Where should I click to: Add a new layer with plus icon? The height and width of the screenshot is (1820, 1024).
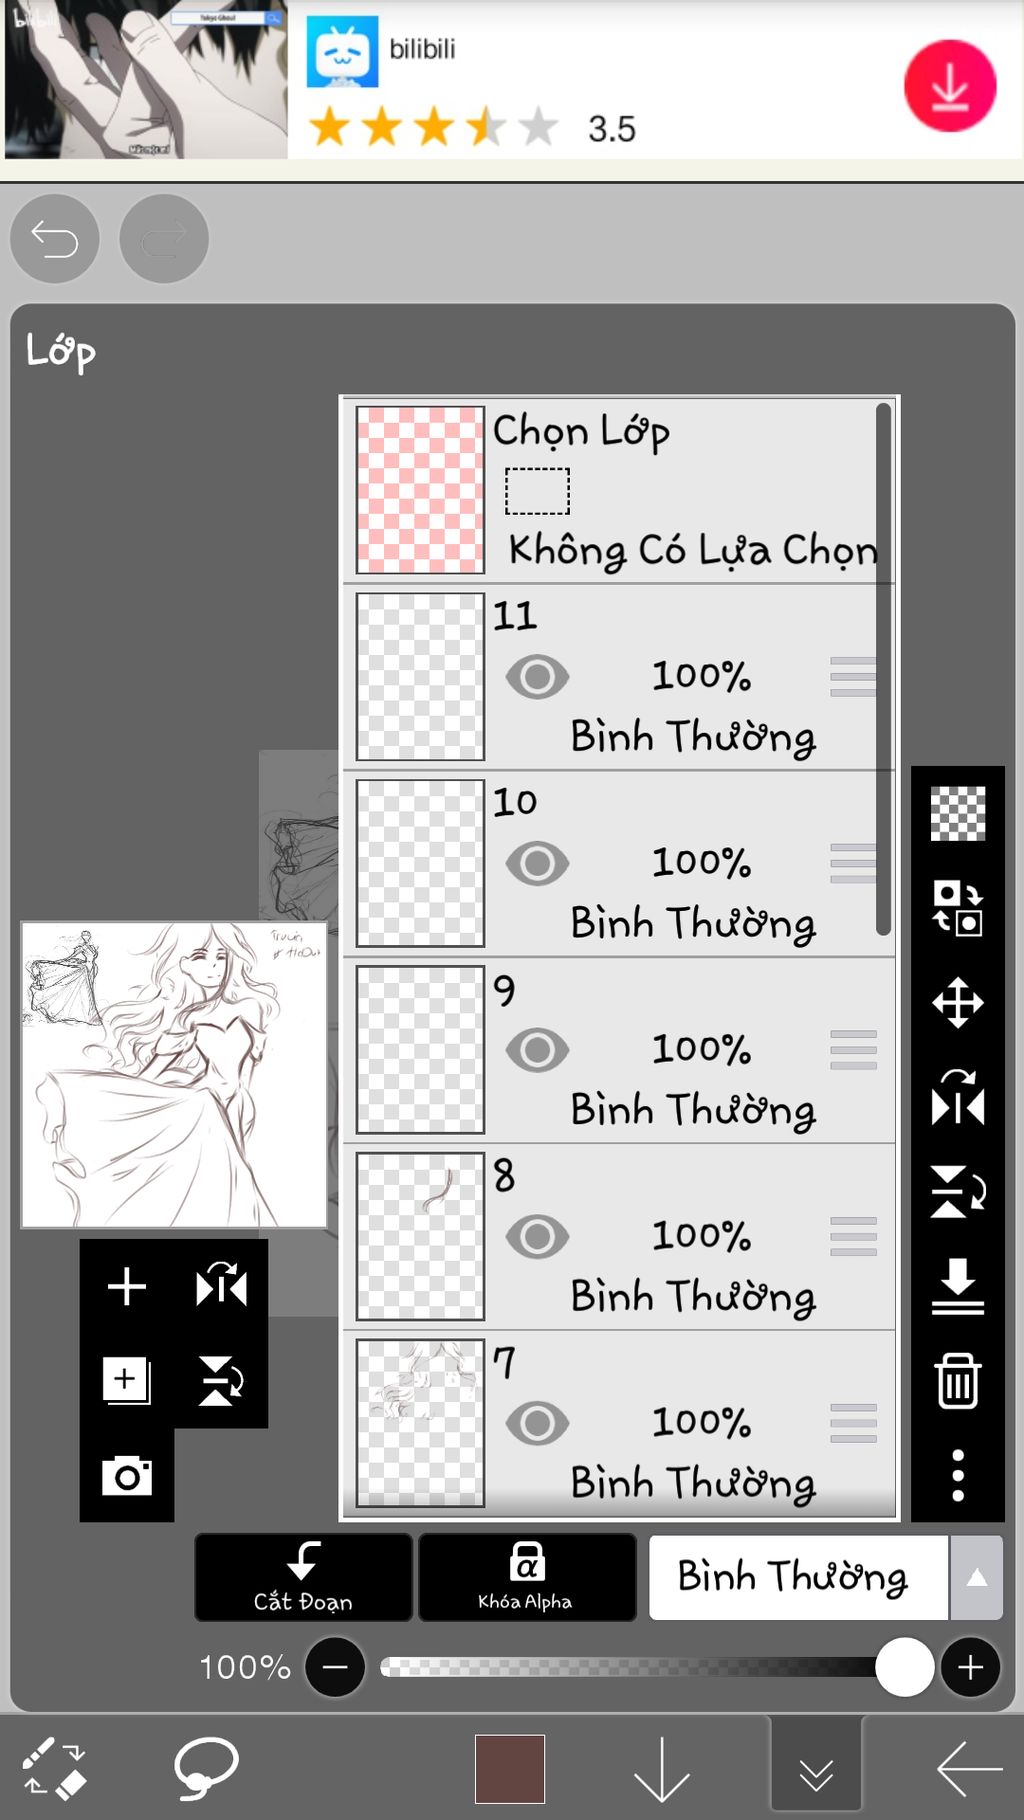pyautogui.click(x=127, y=1286)
